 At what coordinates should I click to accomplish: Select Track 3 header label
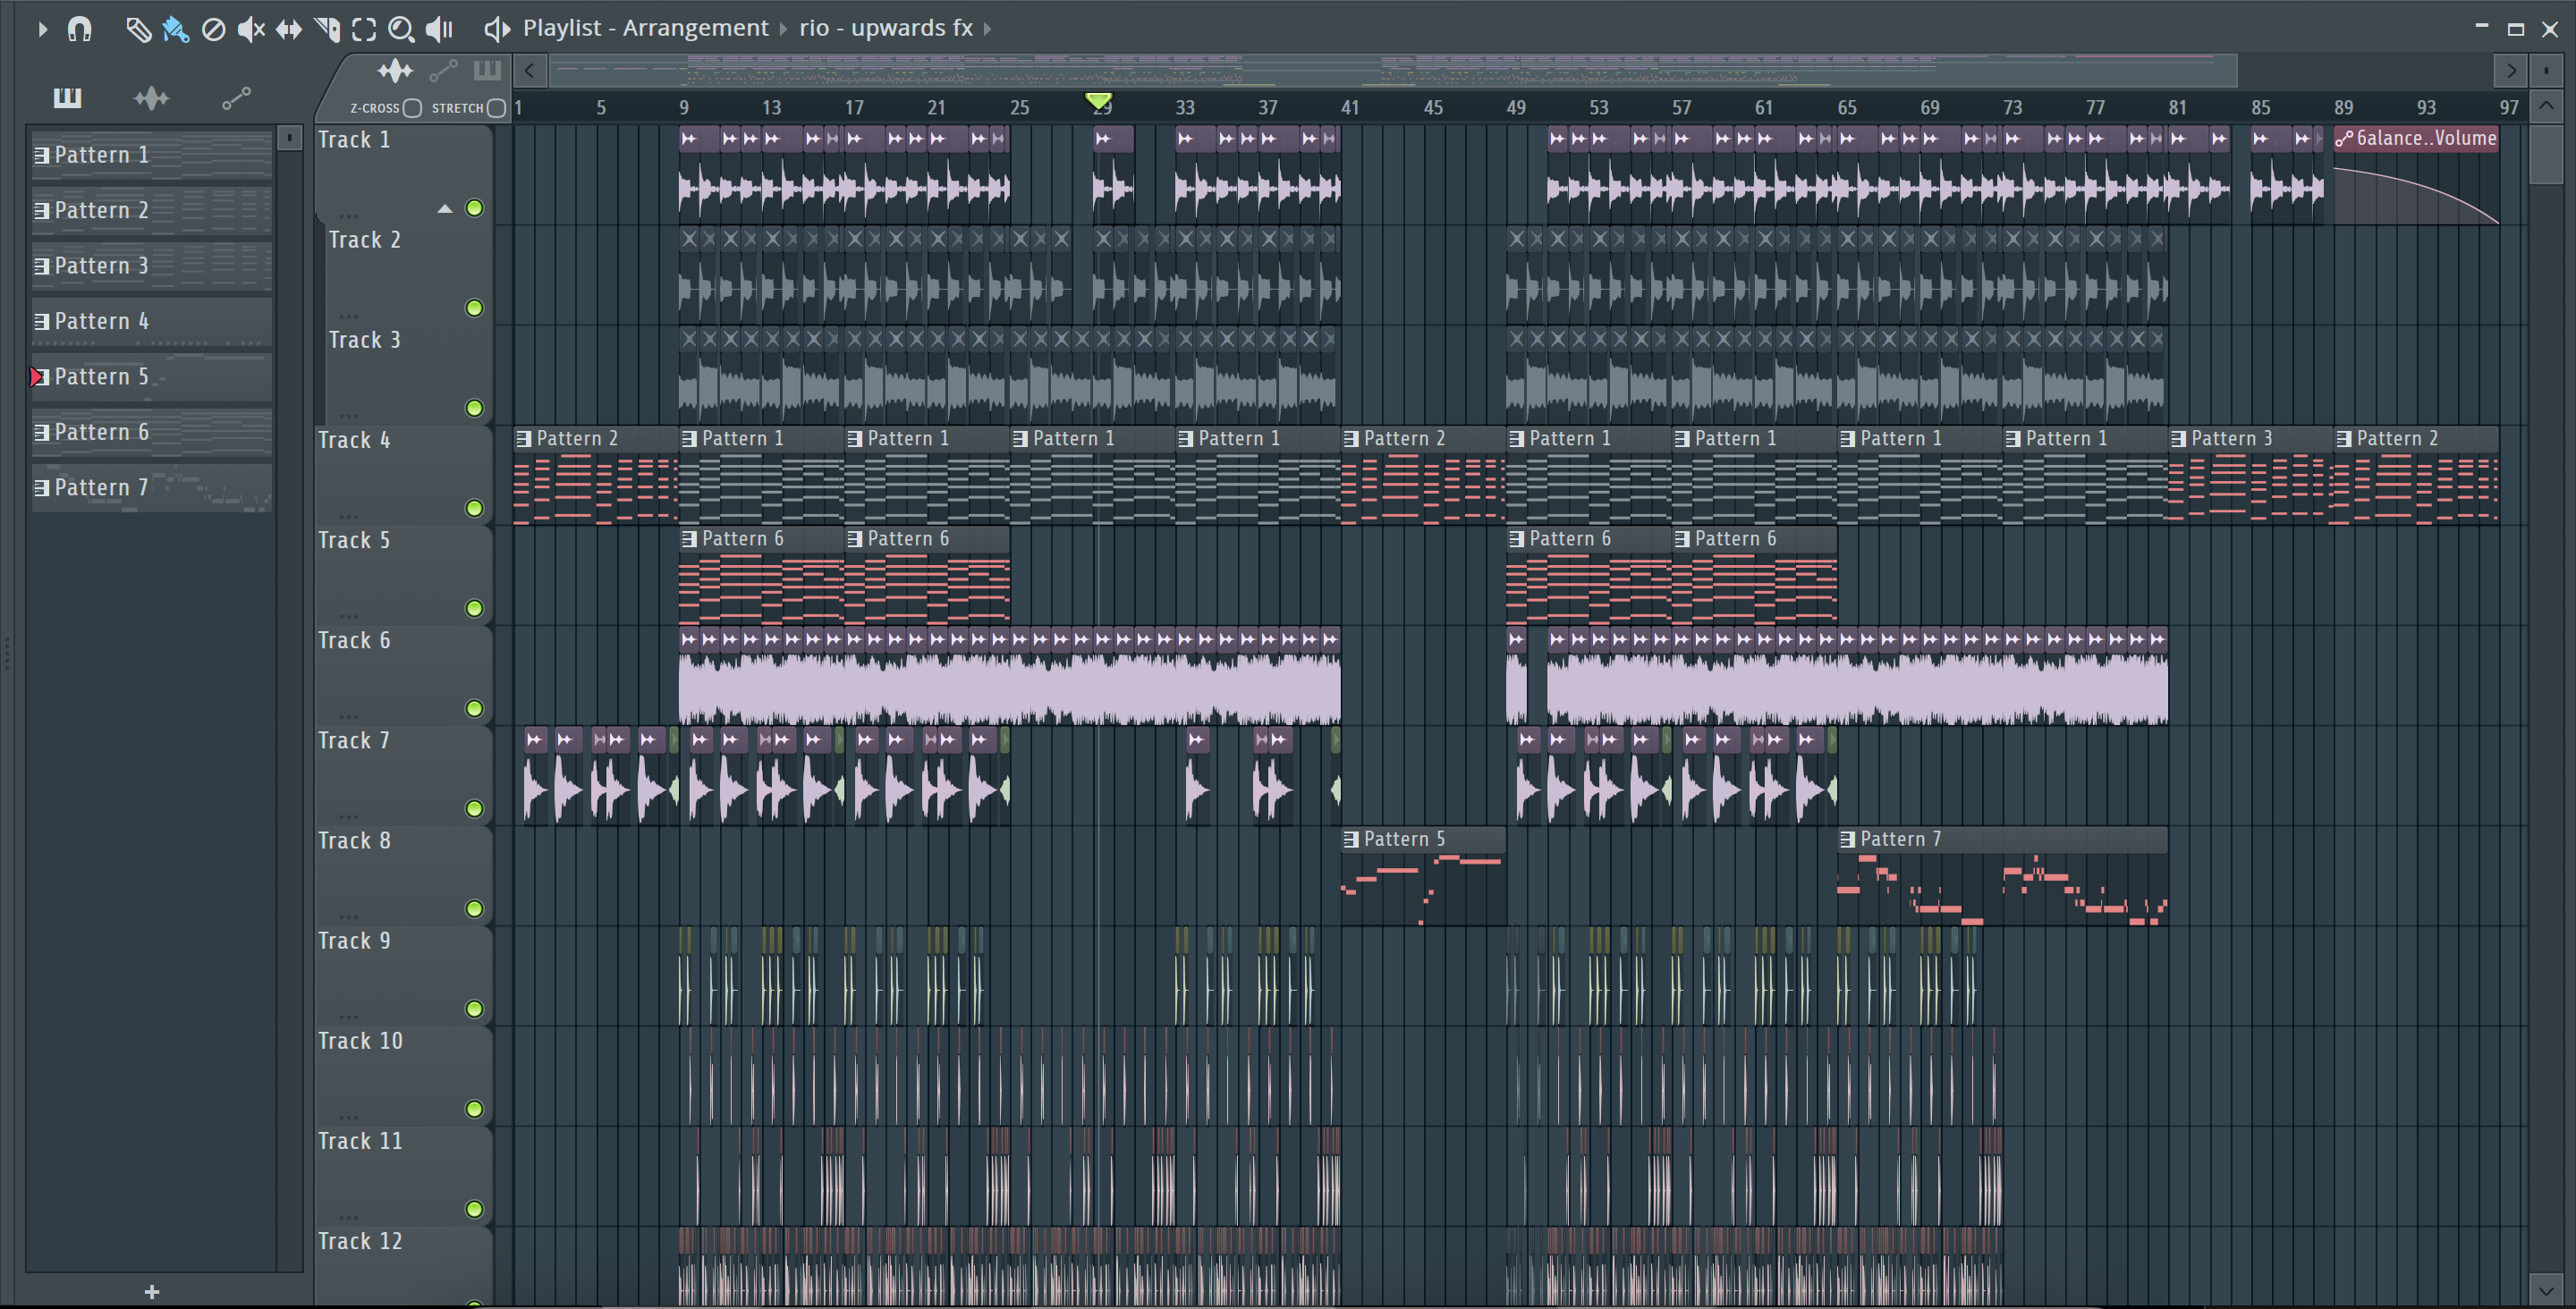(365, 340)
